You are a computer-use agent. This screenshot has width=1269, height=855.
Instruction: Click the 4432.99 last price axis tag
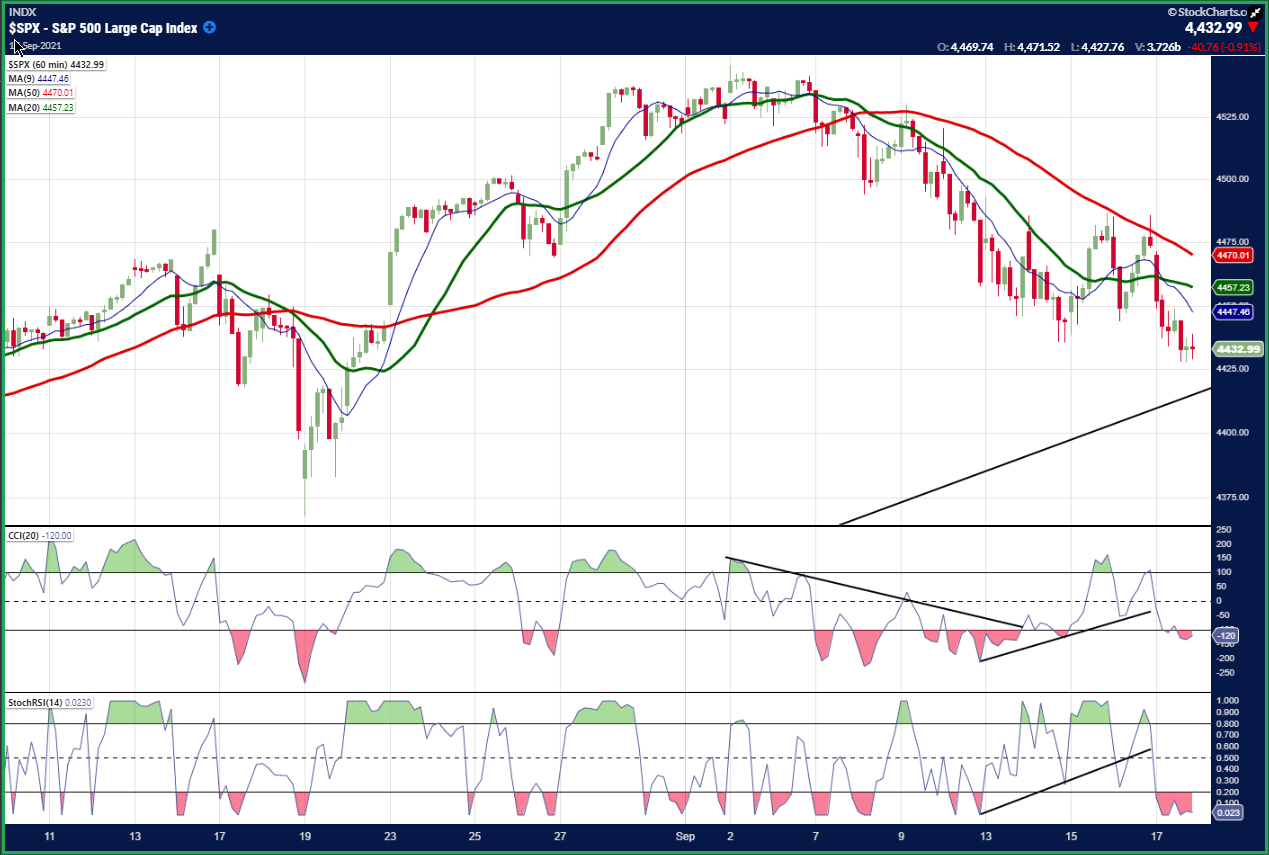[1238, 349]
